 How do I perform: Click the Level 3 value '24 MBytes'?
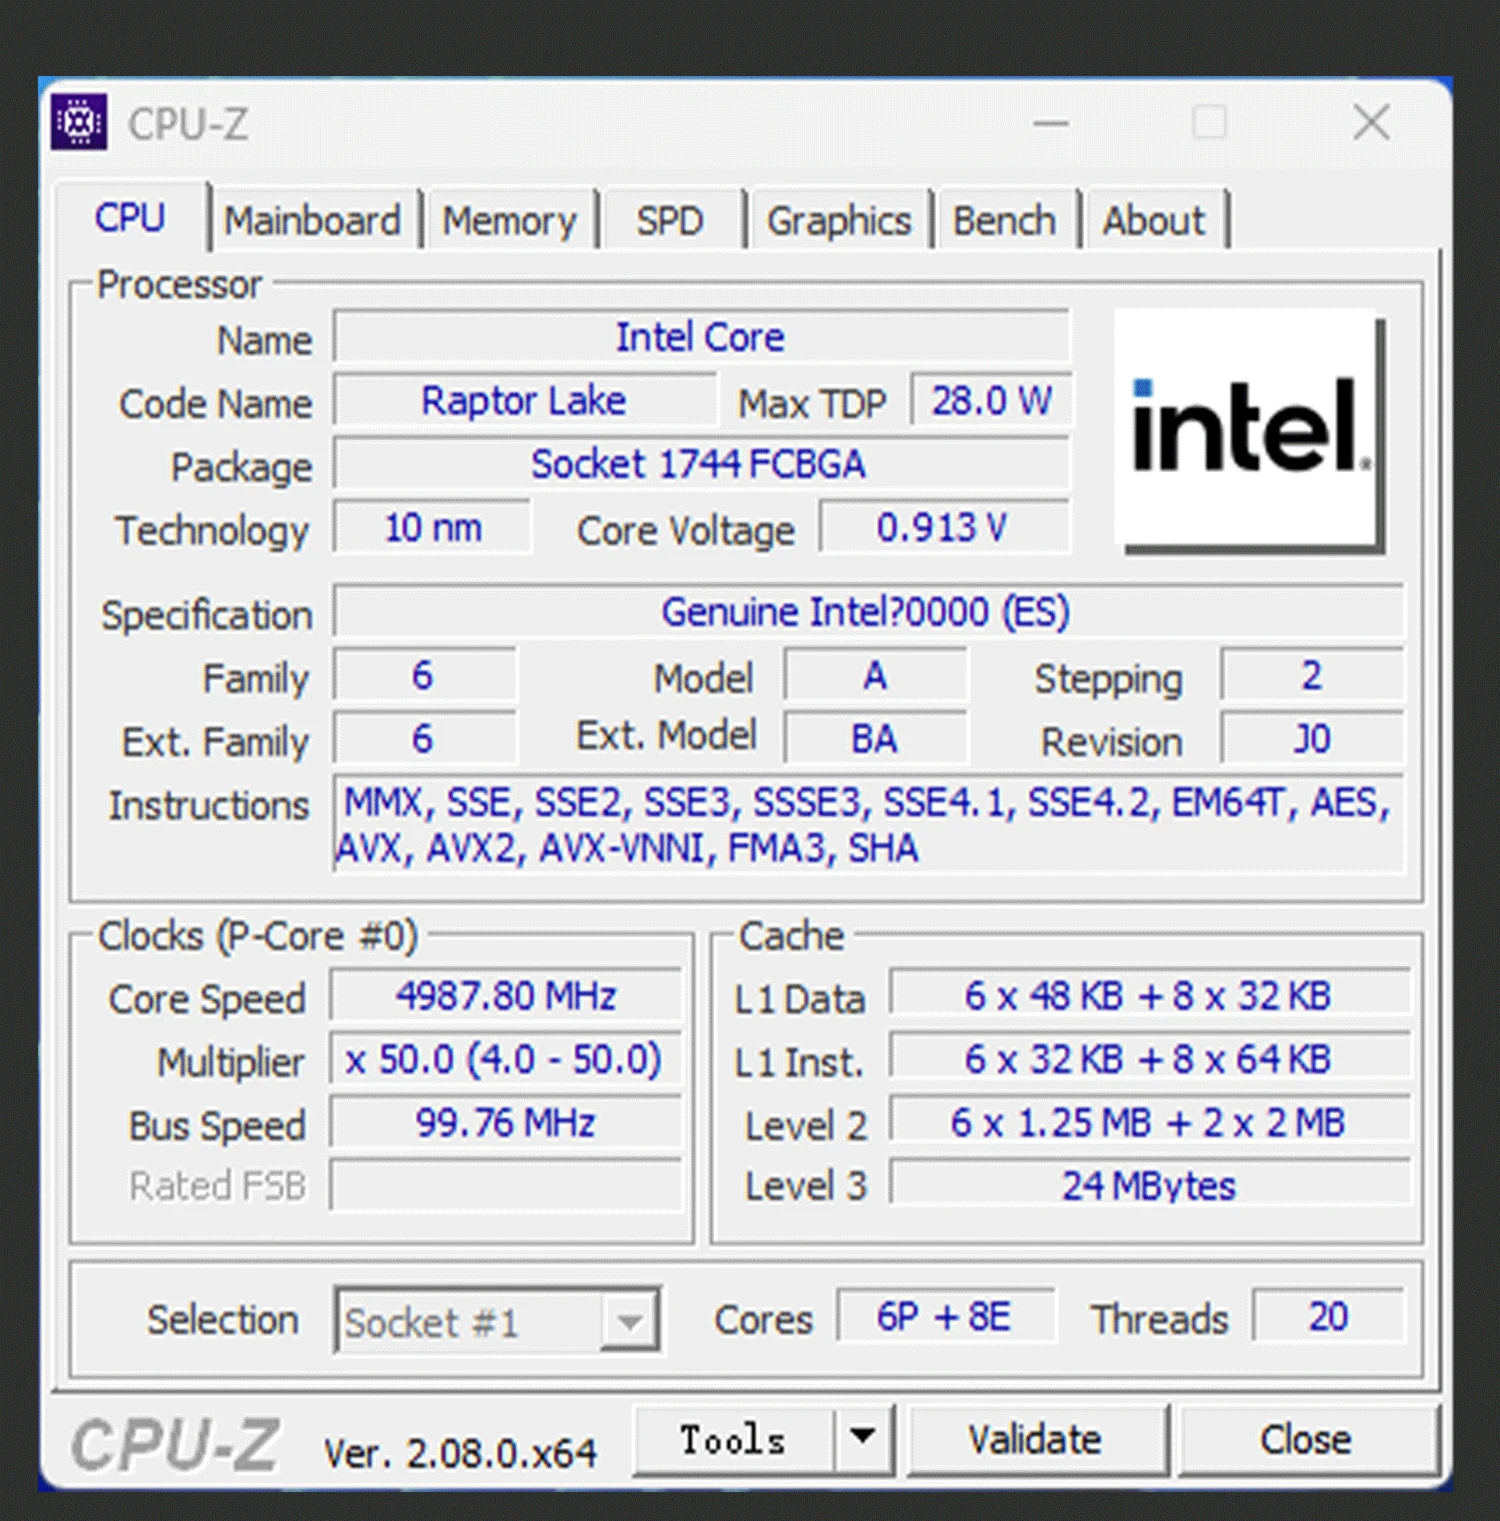(1150, 1185)
